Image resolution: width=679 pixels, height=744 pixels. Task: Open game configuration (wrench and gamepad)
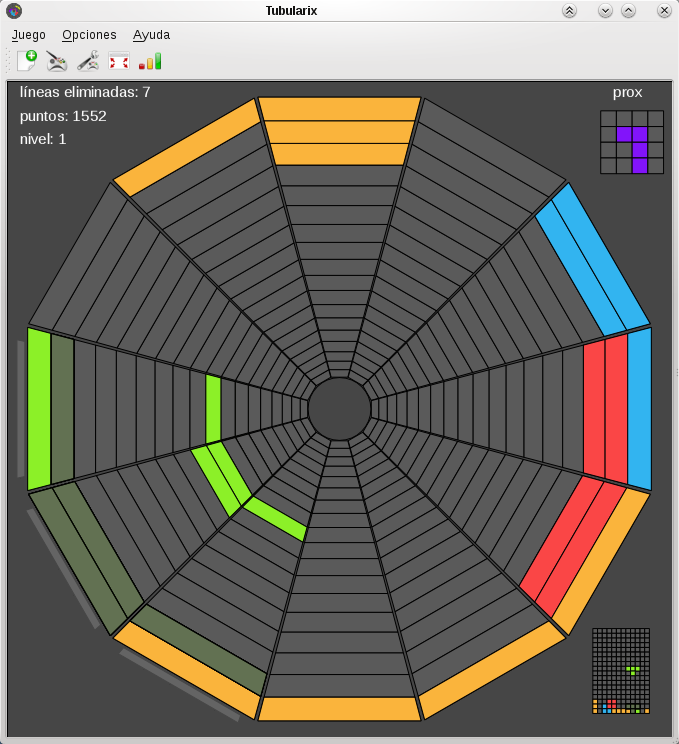pyautogui.click(x=88, y=61)
